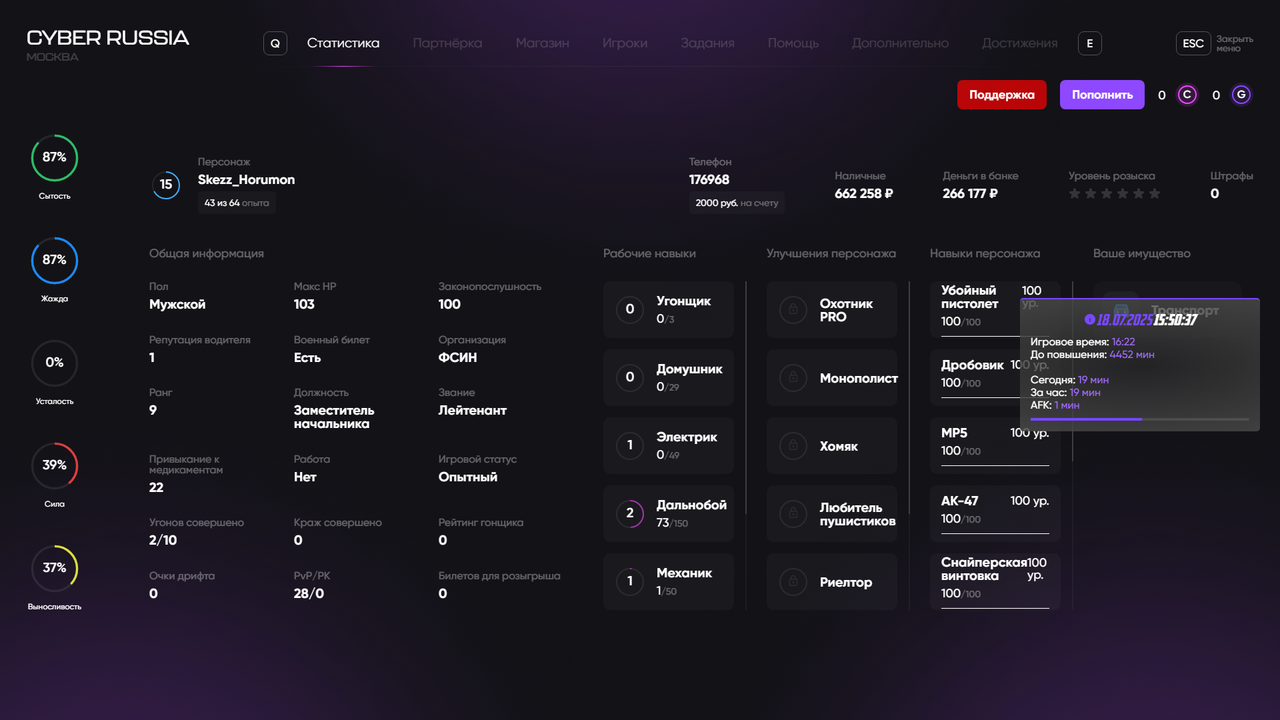This screenshot has height=720, width=1280.
Task: Select the Помощь tab
Action: 793,43
